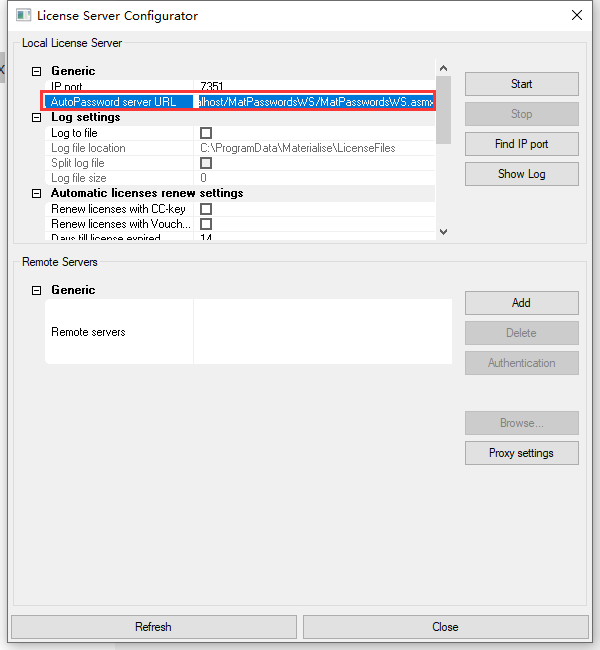Click the Log file size value 0
Screen dimensions: 600x650
(x=203, y=178)
